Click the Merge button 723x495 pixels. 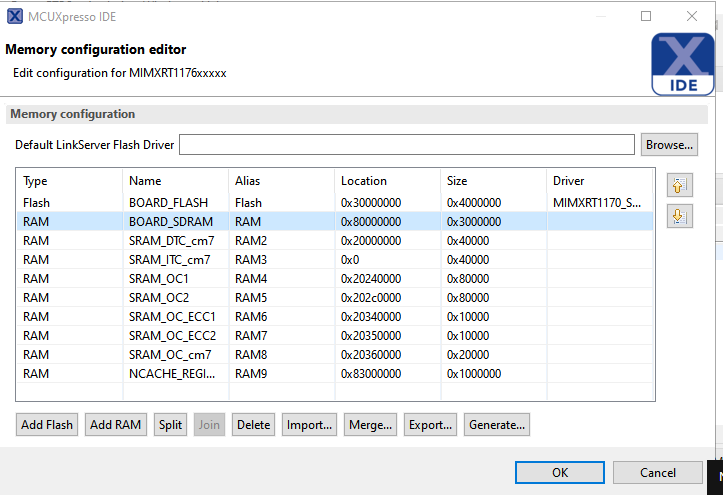(370, 425)
